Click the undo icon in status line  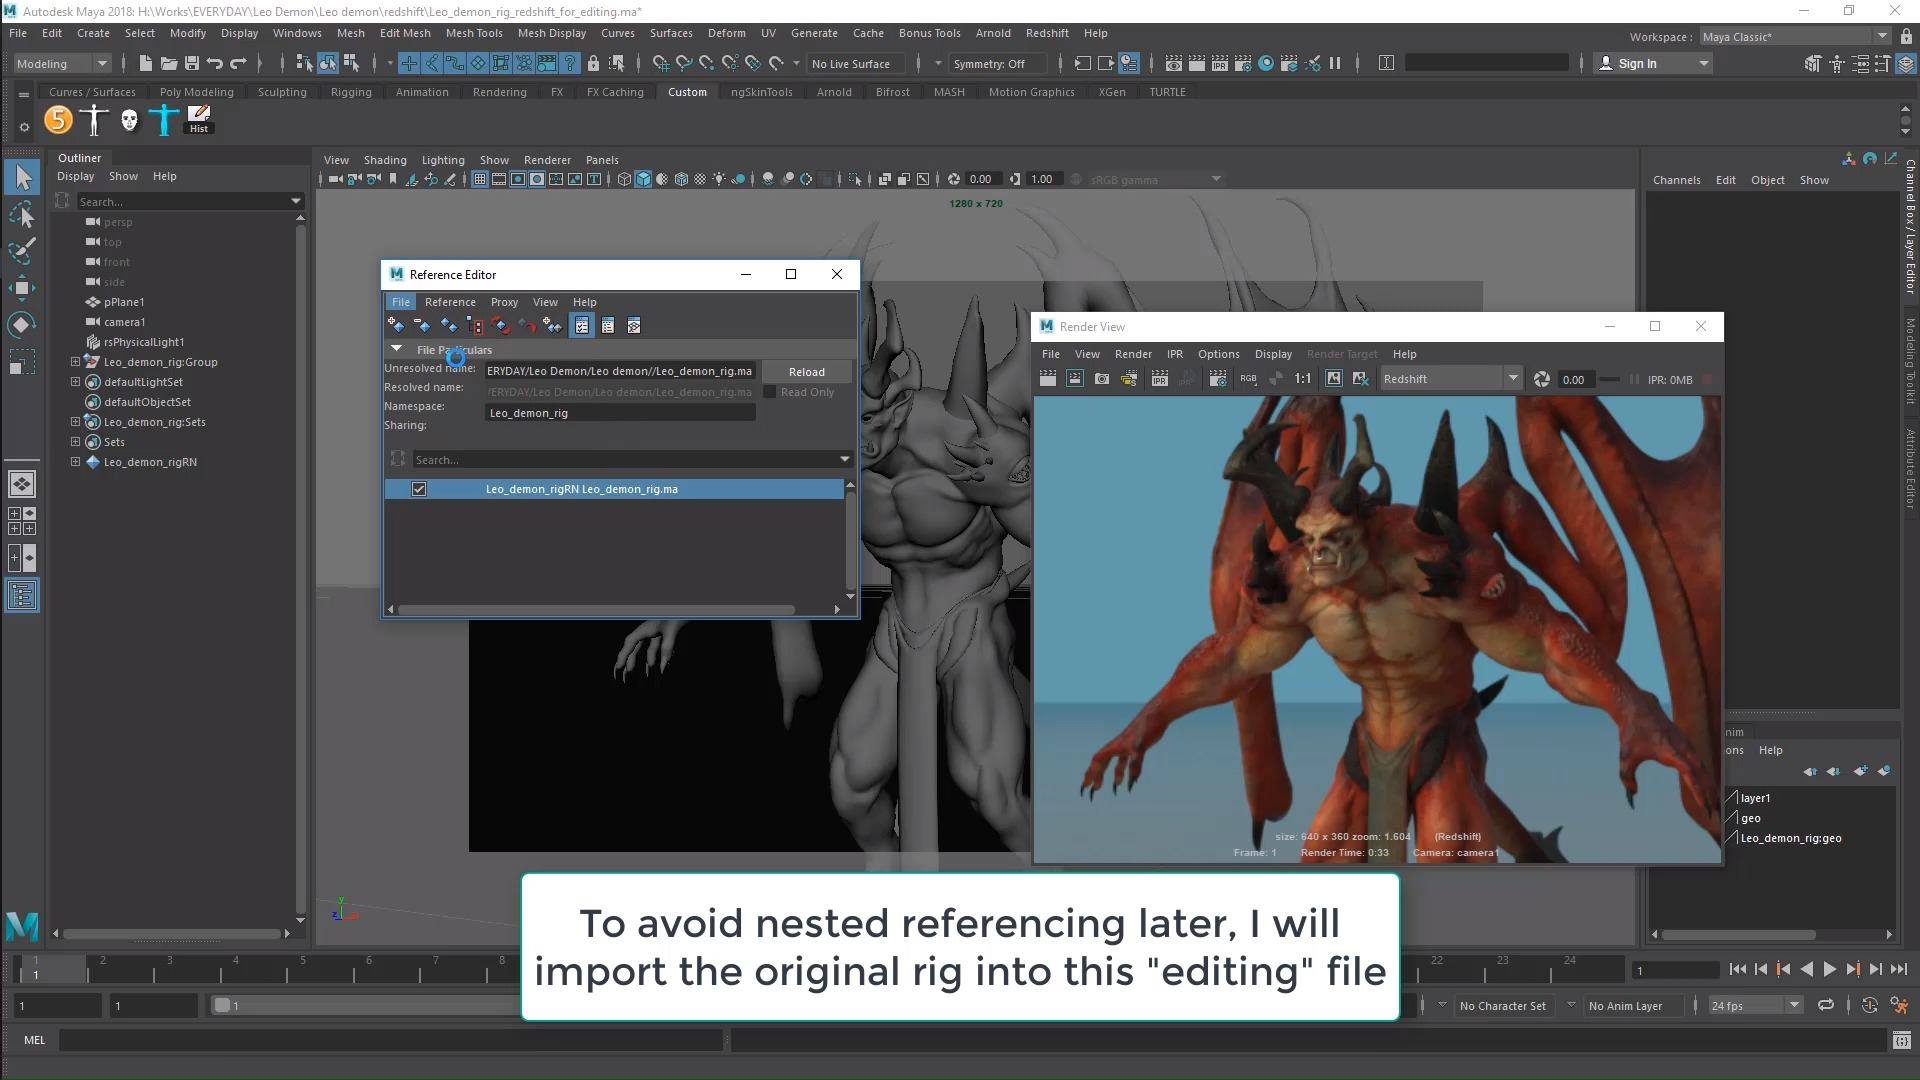pos(215,63)
